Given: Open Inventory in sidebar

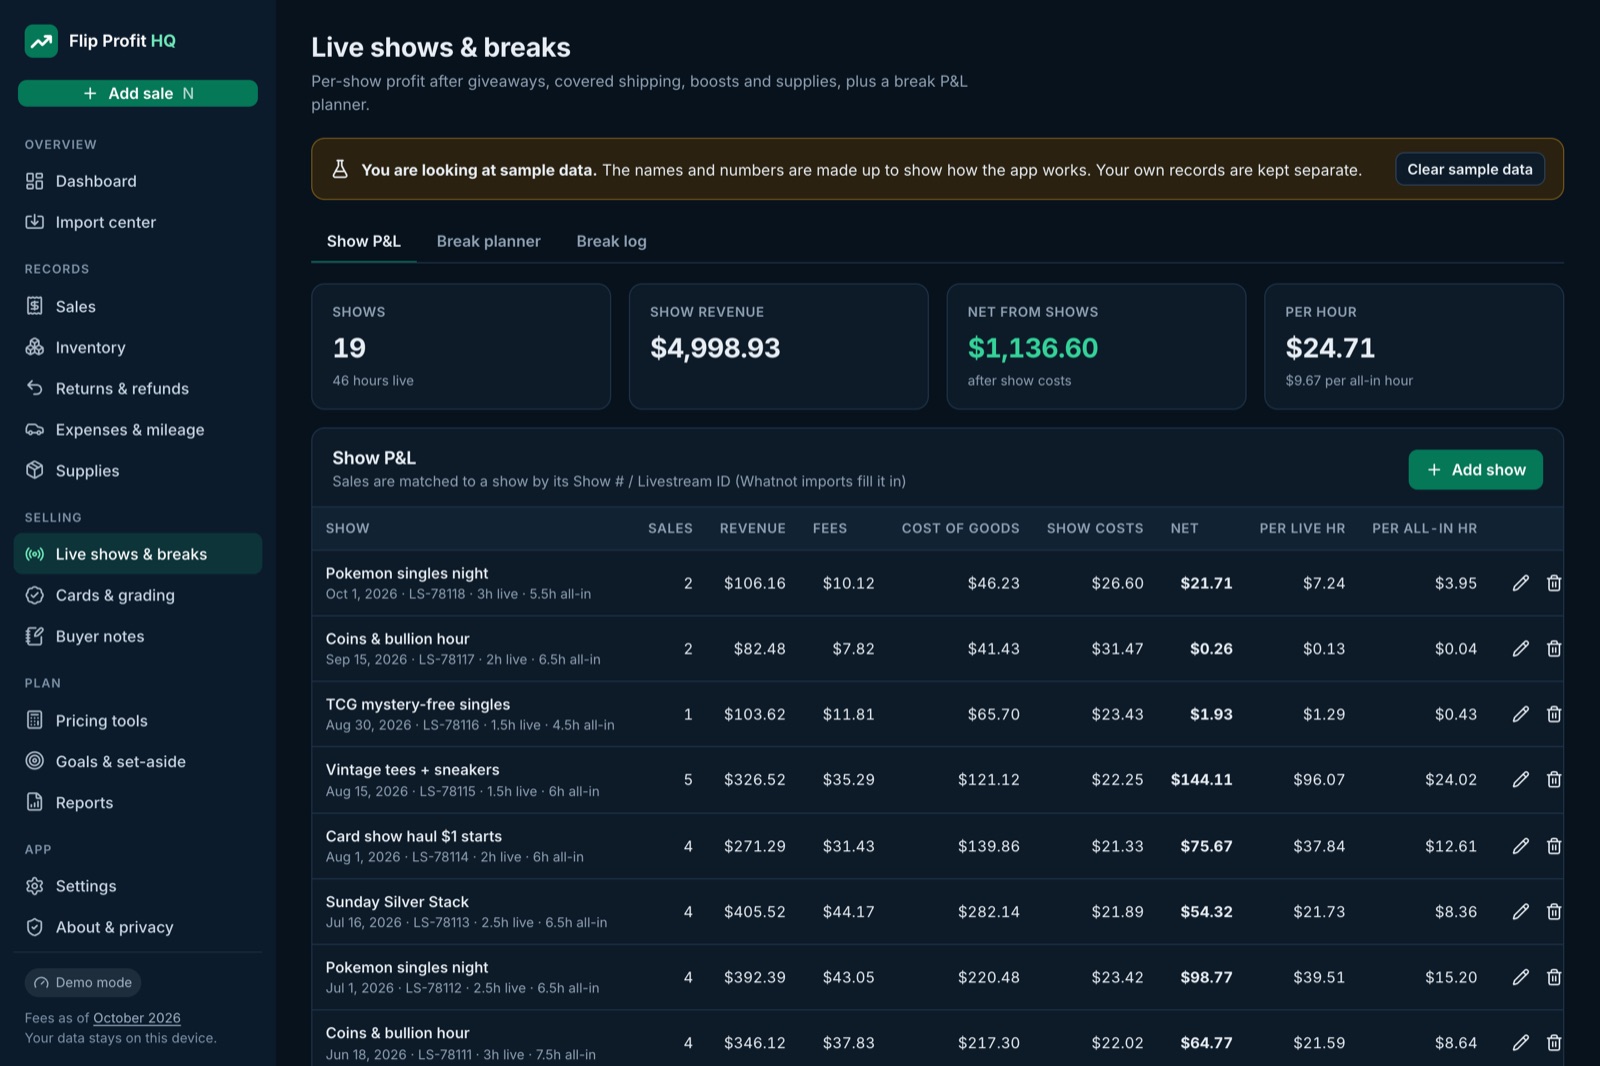Looking at the screenshot, I should click(138, 347).
